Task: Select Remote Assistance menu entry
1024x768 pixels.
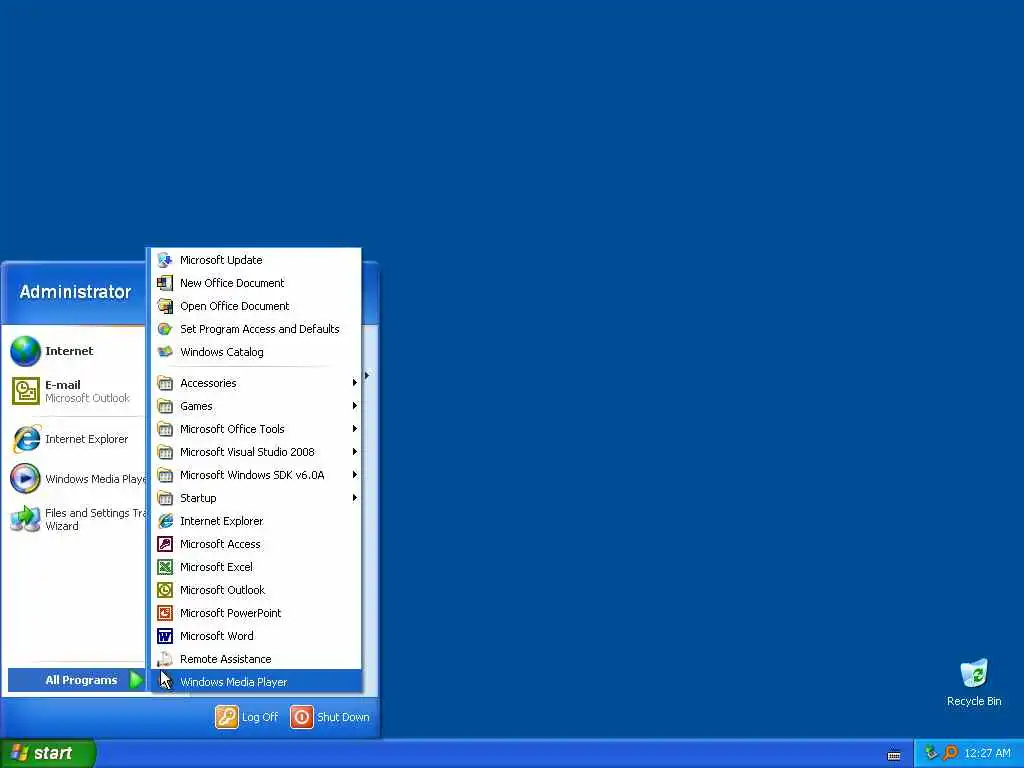Action: click(x=256, y=659)
